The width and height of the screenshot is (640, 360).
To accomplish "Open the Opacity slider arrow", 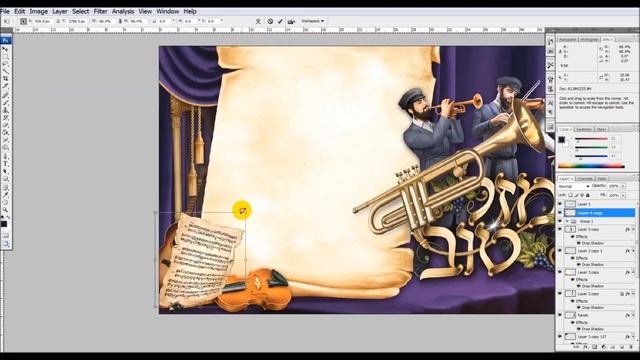I will [x=623, y=186].
